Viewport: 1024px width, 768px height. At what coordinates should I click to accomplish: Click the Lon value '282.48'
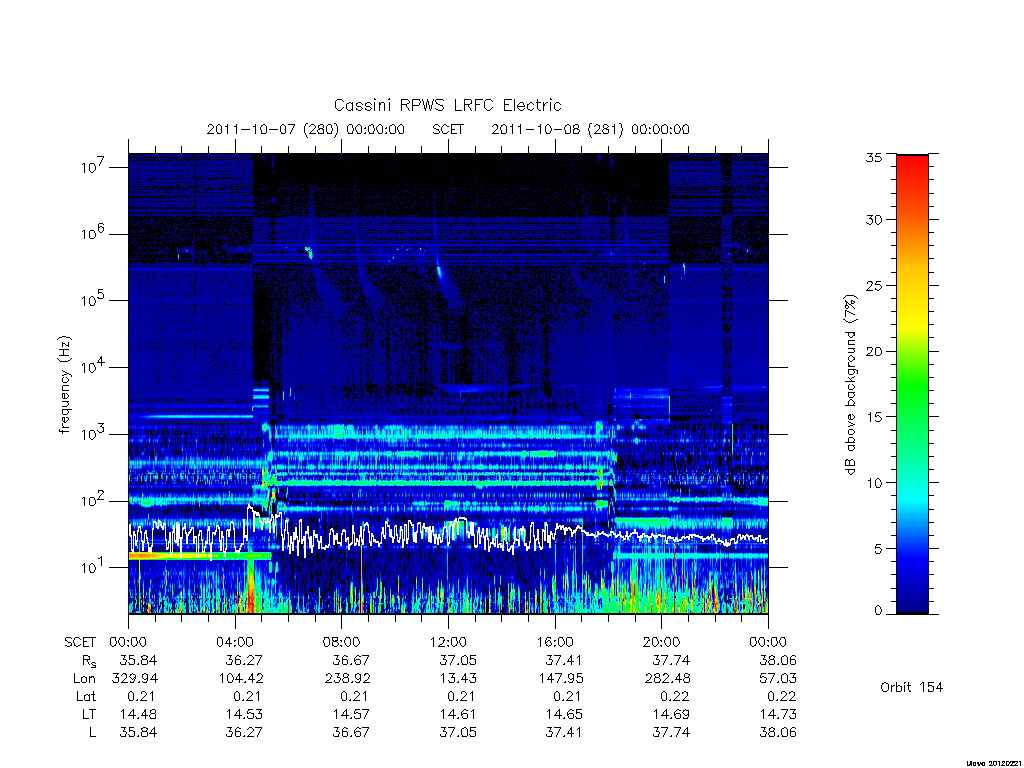pyautogui.click(x=667, y=679)
